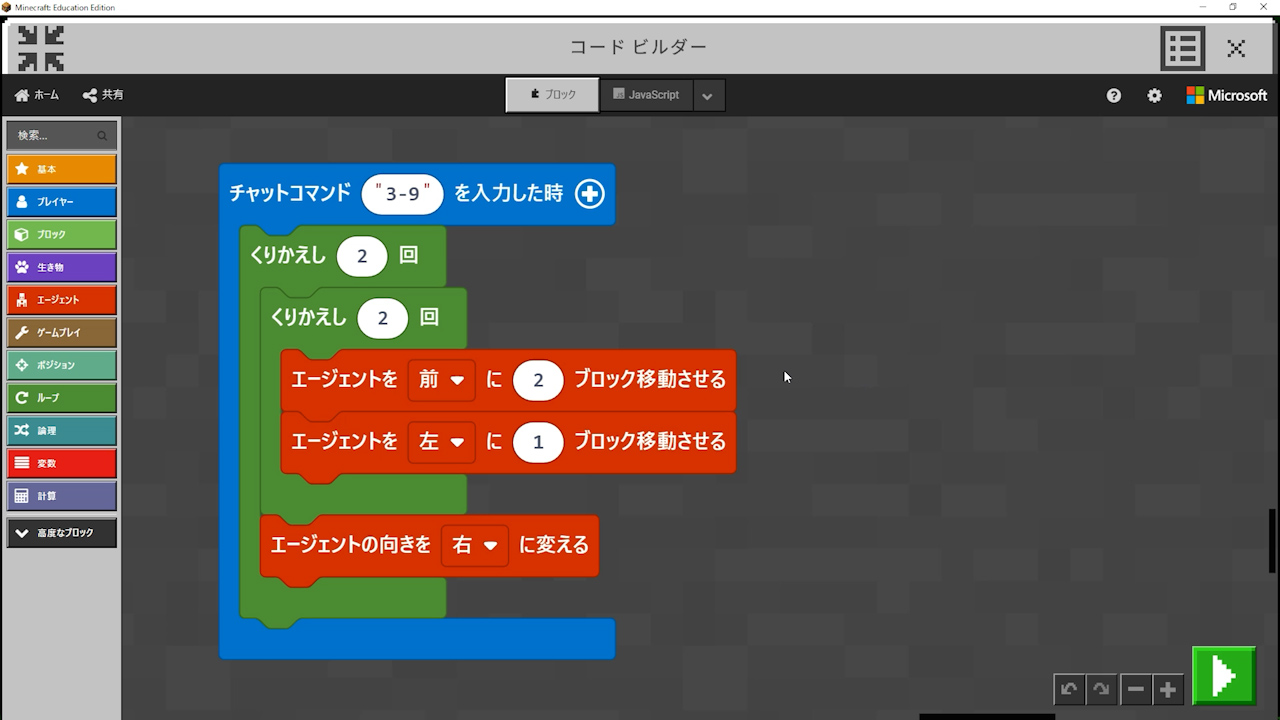Open the settings gear icon

1154,95
